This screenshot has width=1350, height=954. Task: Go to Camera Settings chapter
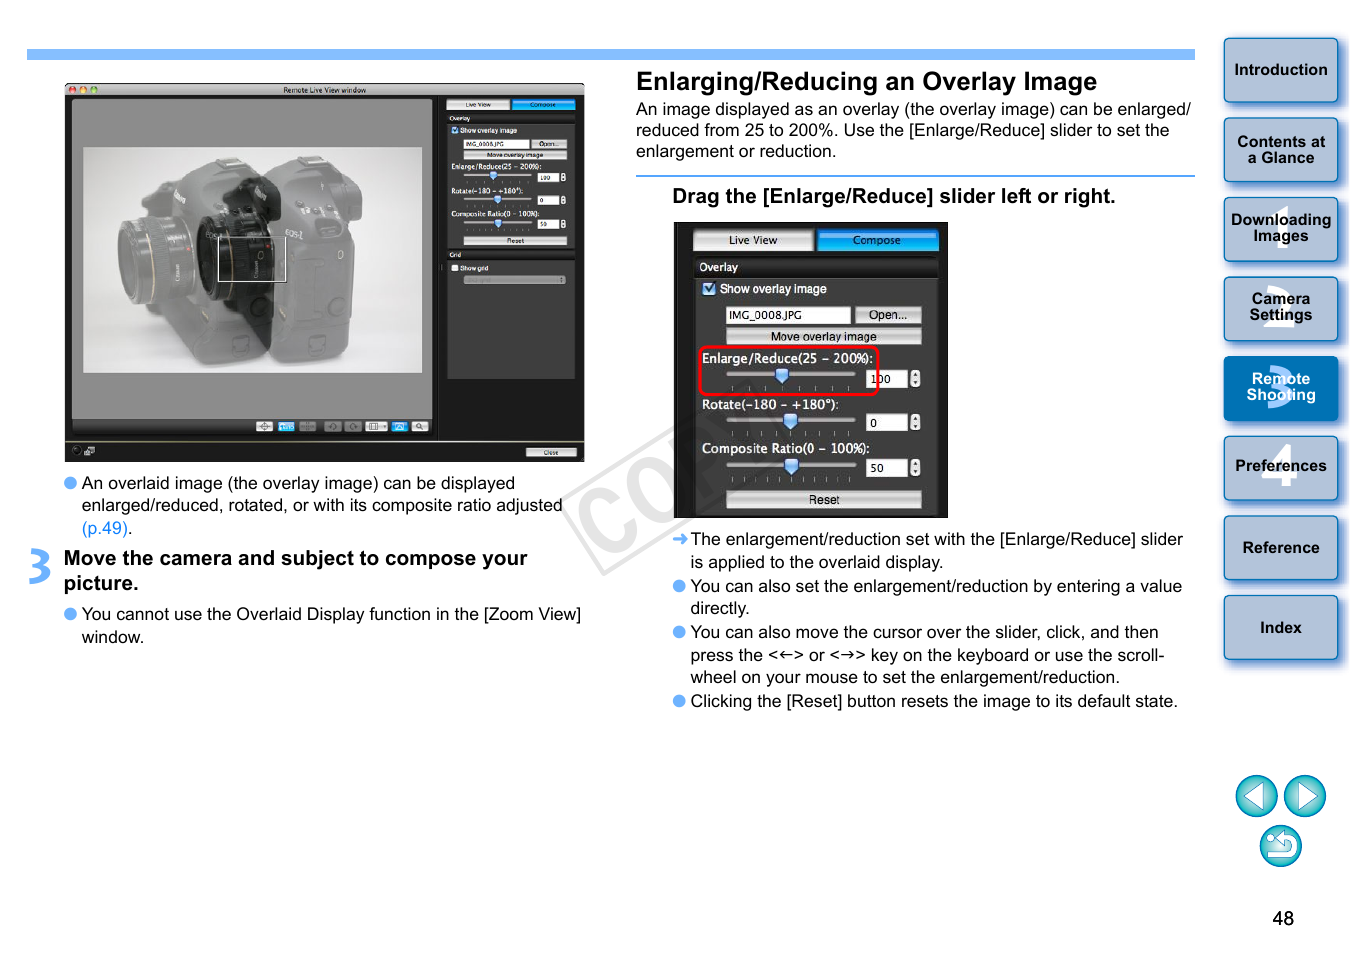pyautogui.click(x=1281, y=308)
